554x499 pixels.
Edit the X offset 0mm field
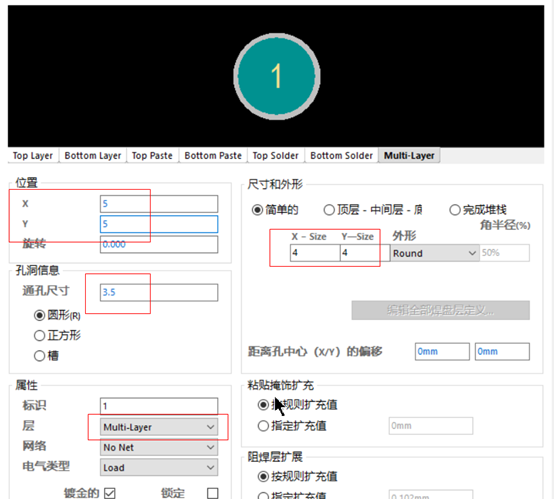click(442, 352)
